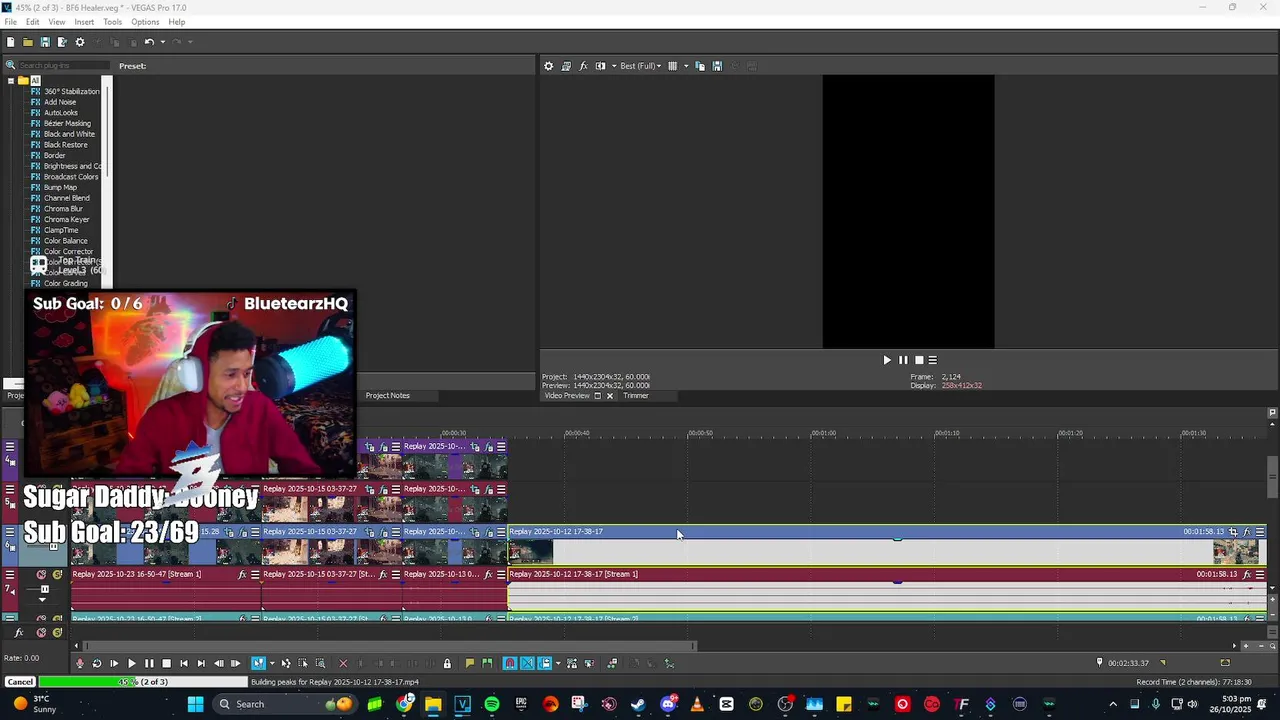Select Add Noise effect in list

pos(60,102)
